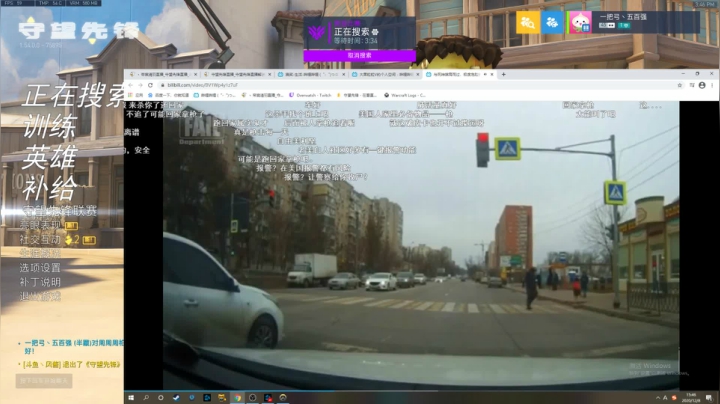Open the Chrome three-dot menu
Screen dimensions: 720x404
coord(712,85)
